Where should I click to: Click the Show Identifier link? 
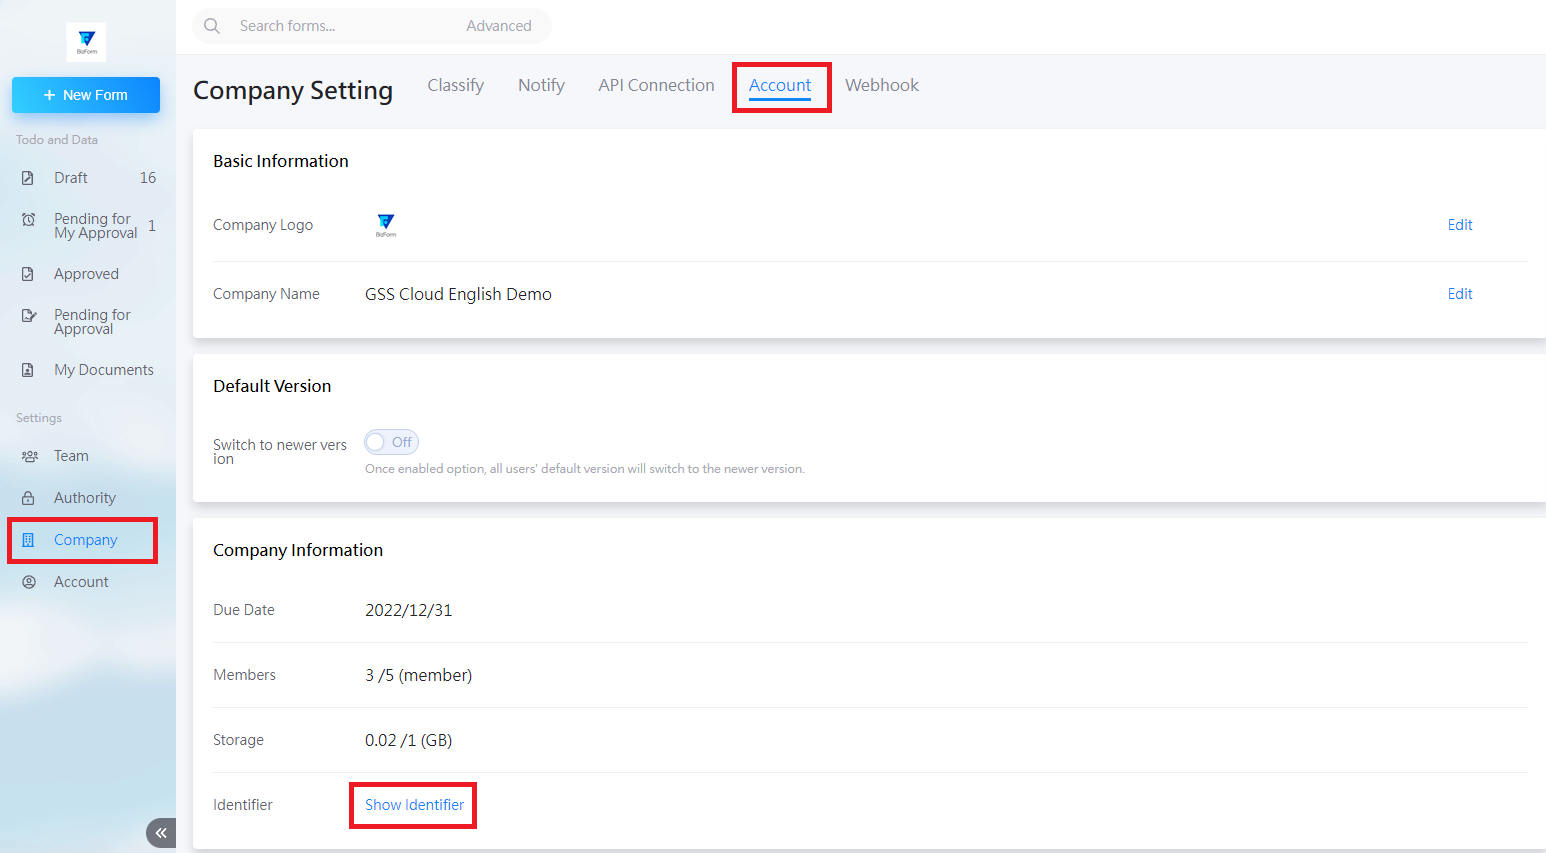point(414,805)
